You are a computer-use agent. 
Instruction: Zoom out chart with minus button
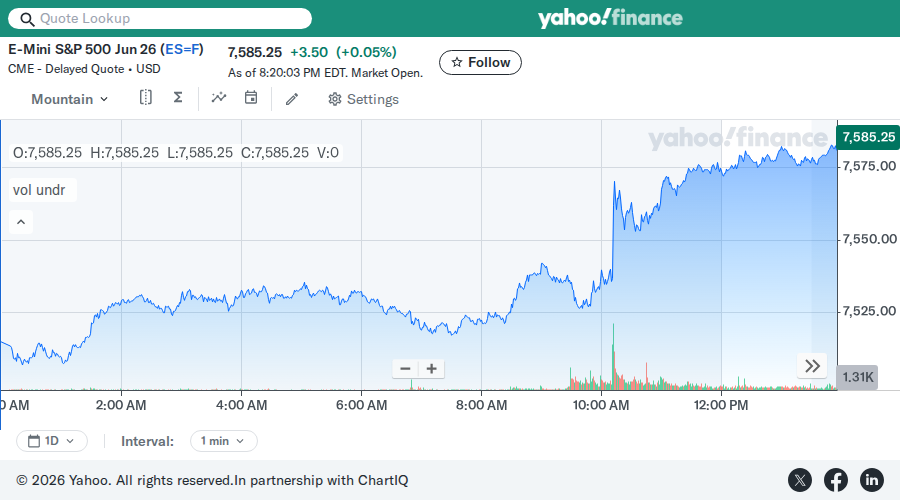(405, 369)
